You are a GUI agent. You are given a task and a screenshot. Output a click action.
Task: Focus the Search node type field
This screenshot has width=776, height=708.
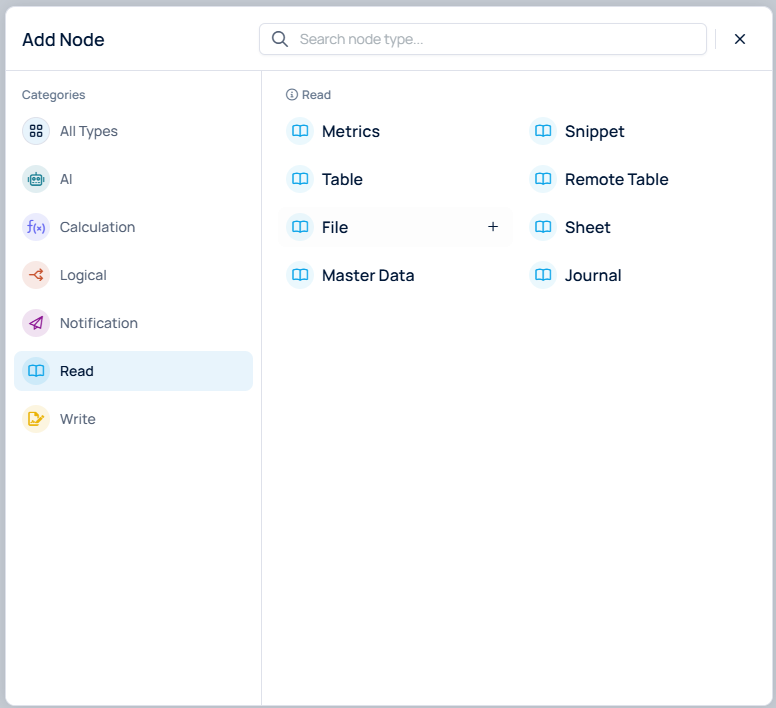[495, 39]
